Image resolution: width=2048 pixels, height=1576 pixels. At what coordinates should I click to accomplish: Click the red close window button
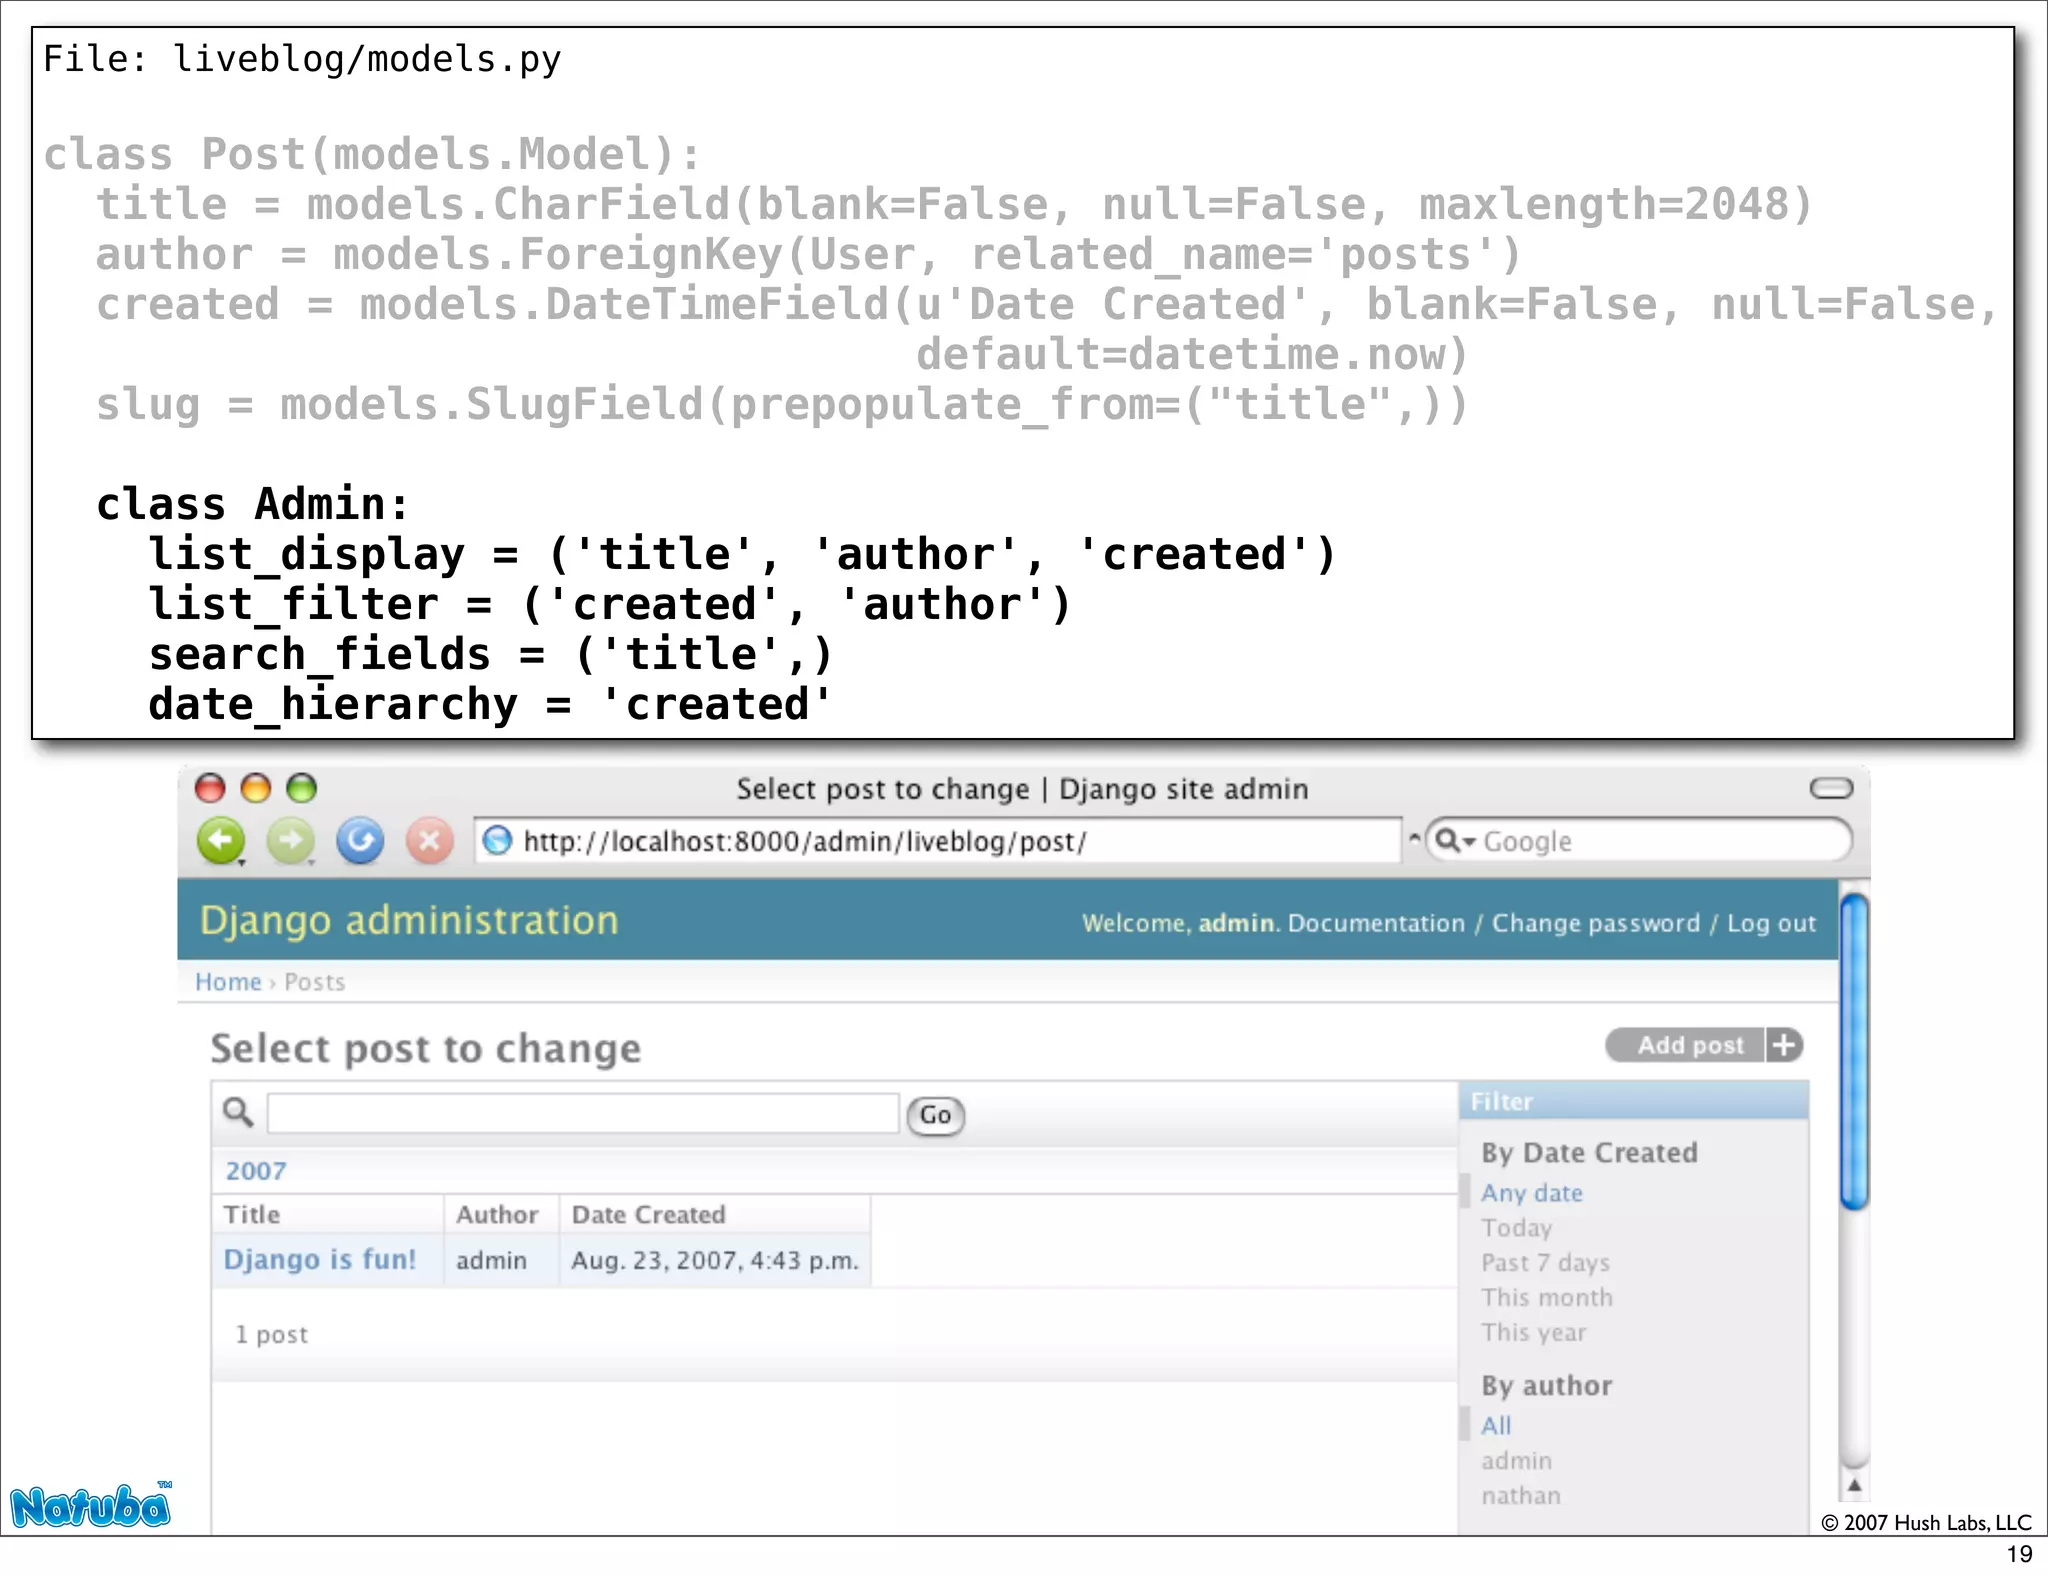point(210,788)
